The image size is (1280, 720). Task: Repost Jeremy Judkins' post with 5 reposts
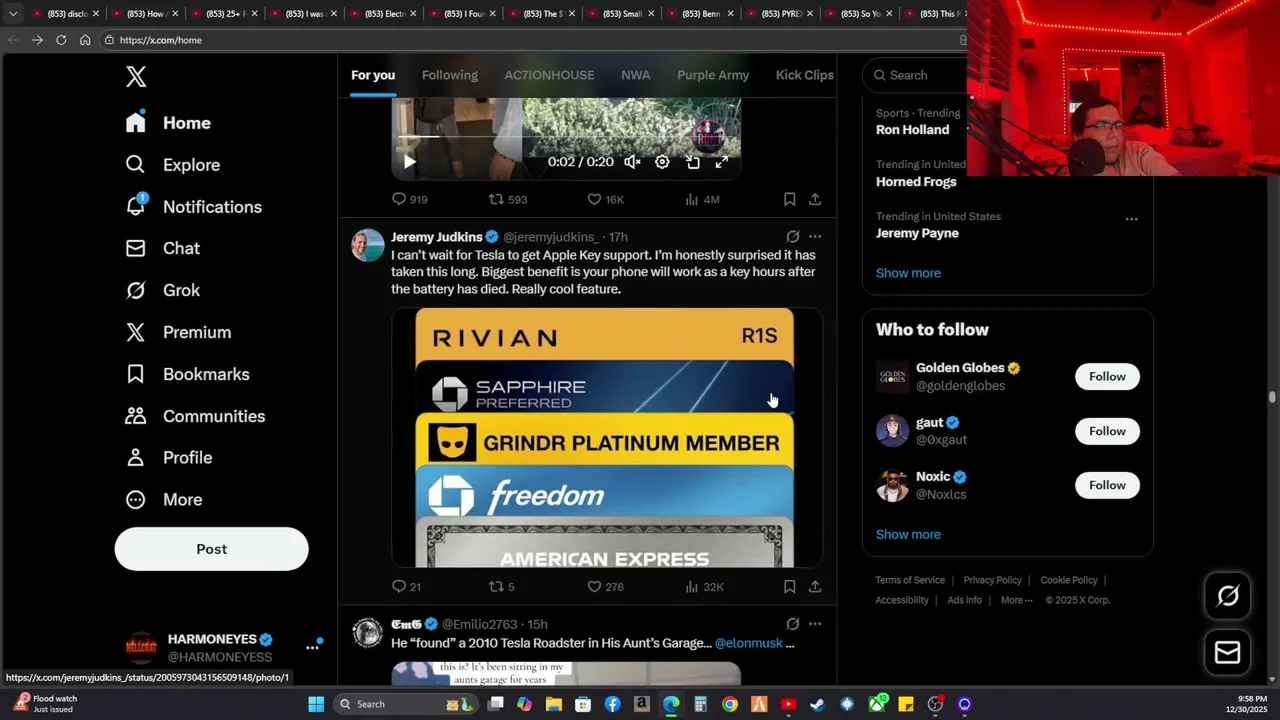[501, 586]
